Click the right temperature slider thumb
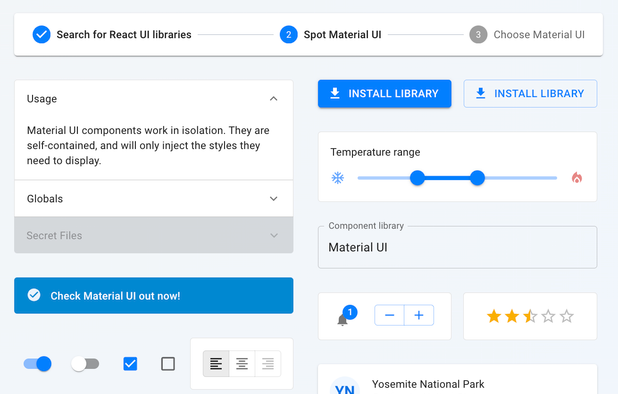The image size is (618, 394). click(x=477, y=178)
